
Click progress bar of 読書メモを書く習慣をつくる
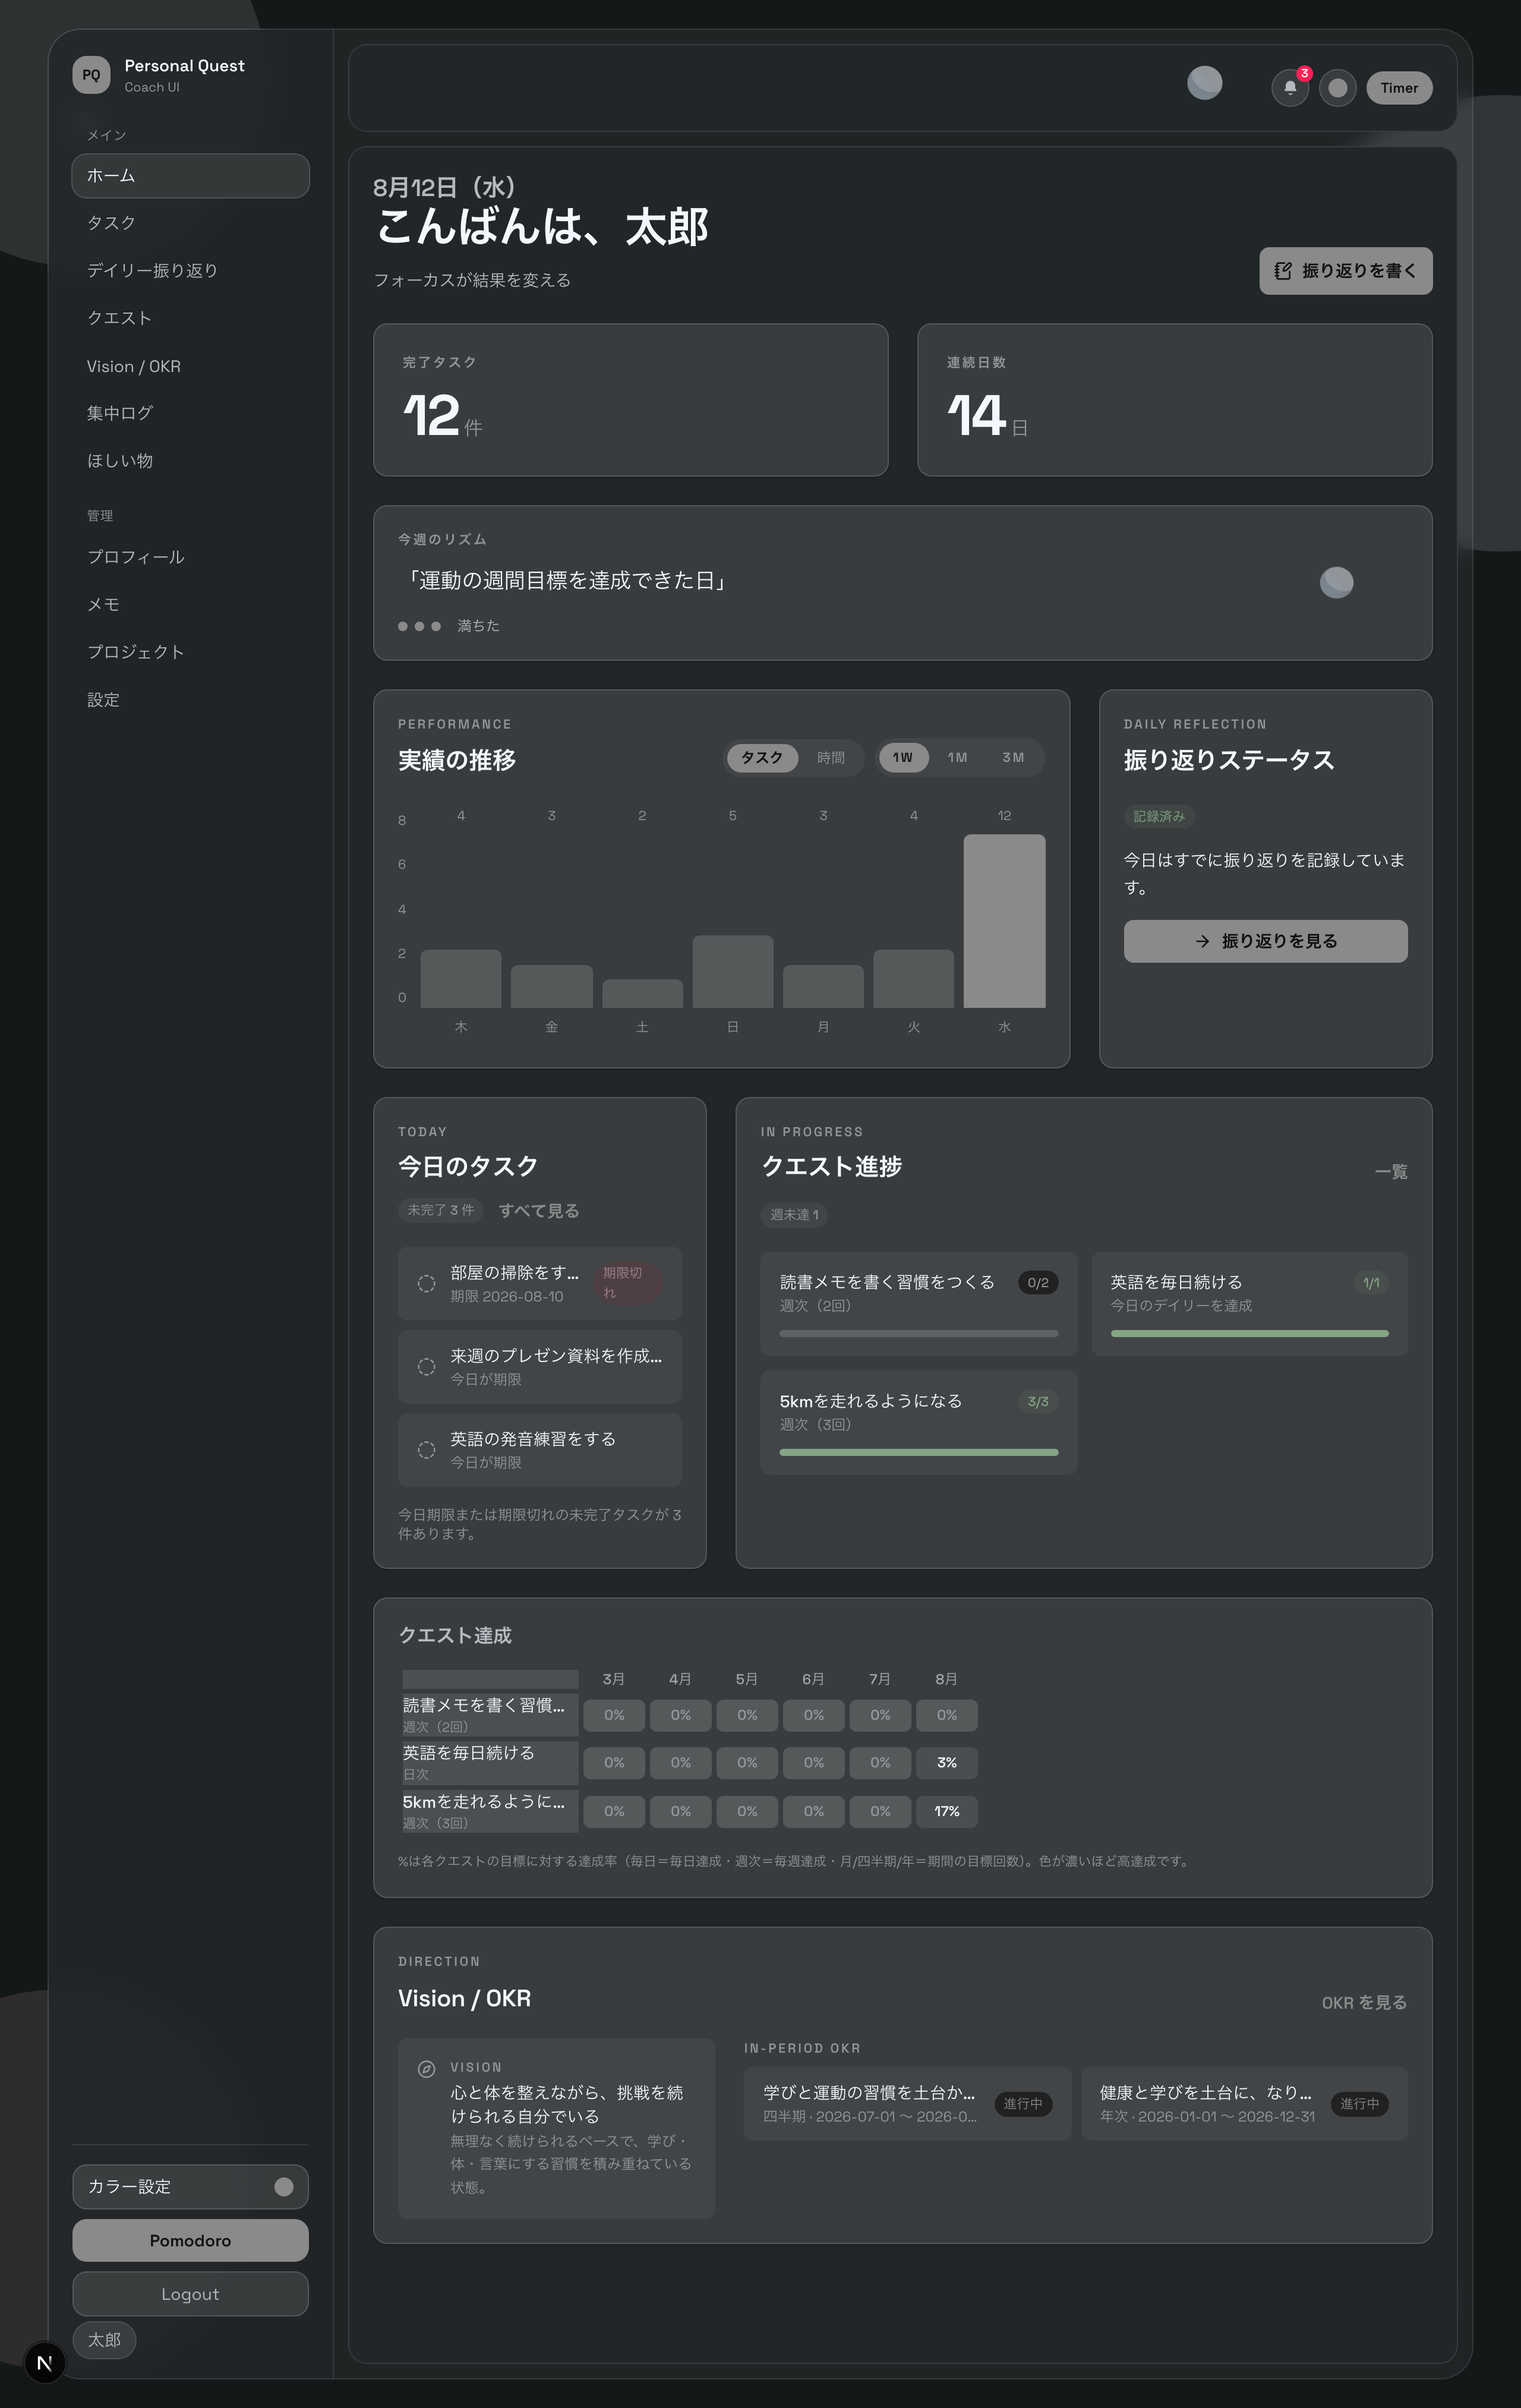[x=918, y=1333]
